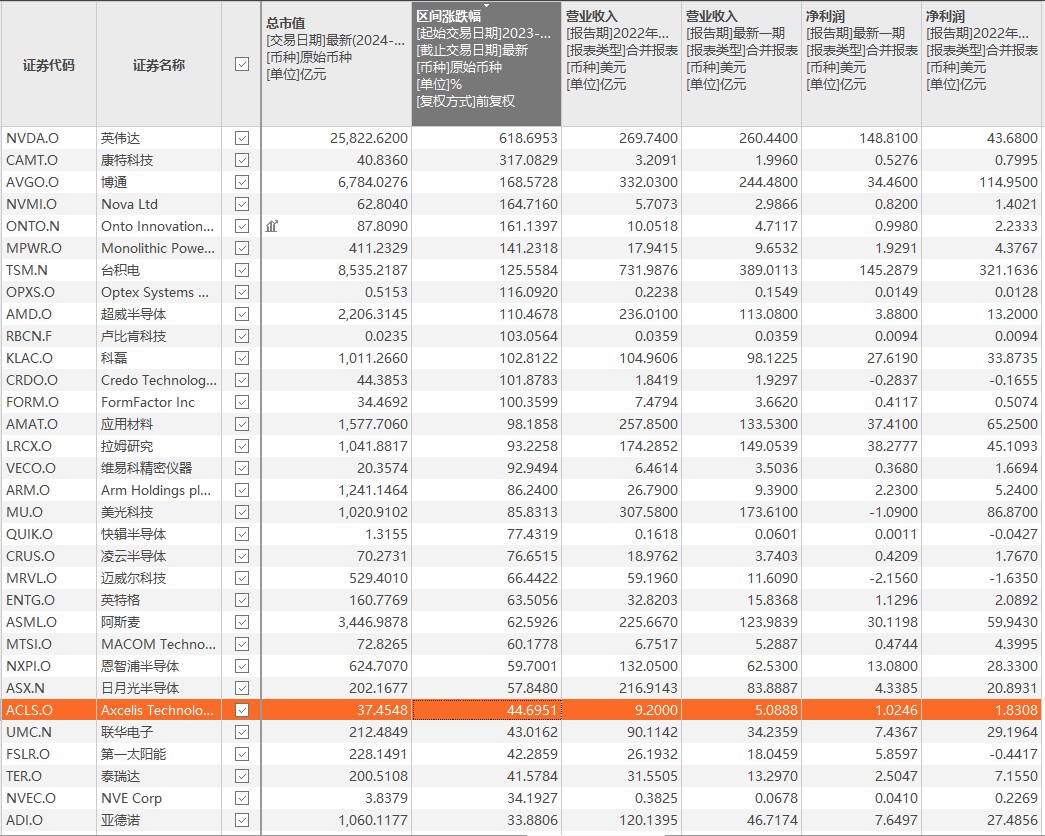
Task: Untick the AMD.O 超威半导体 checkbox
Action: (241, 314)
